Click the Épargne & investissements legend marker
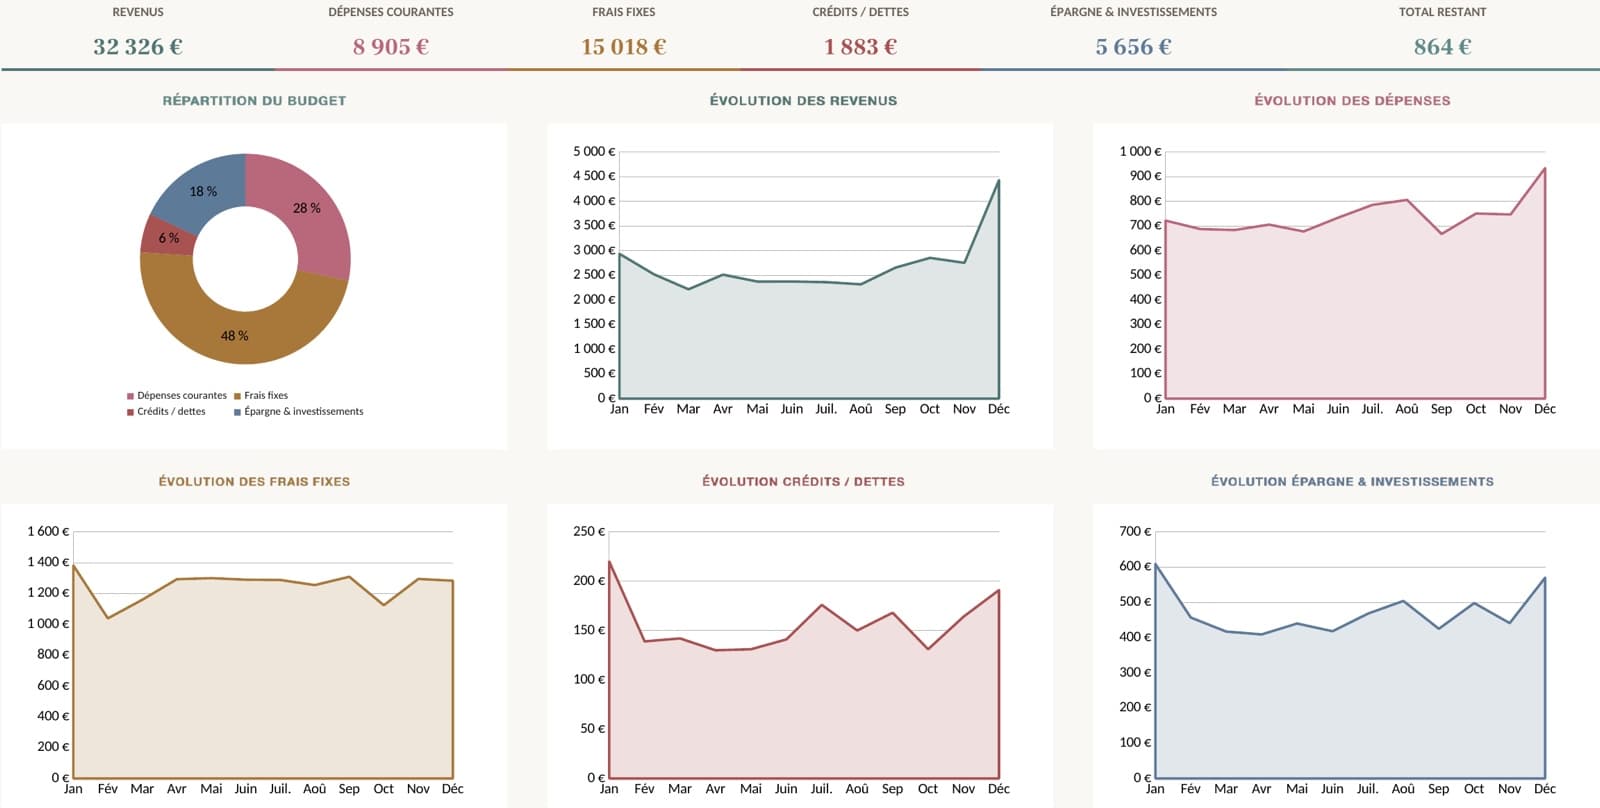 [x=237, y=412]
